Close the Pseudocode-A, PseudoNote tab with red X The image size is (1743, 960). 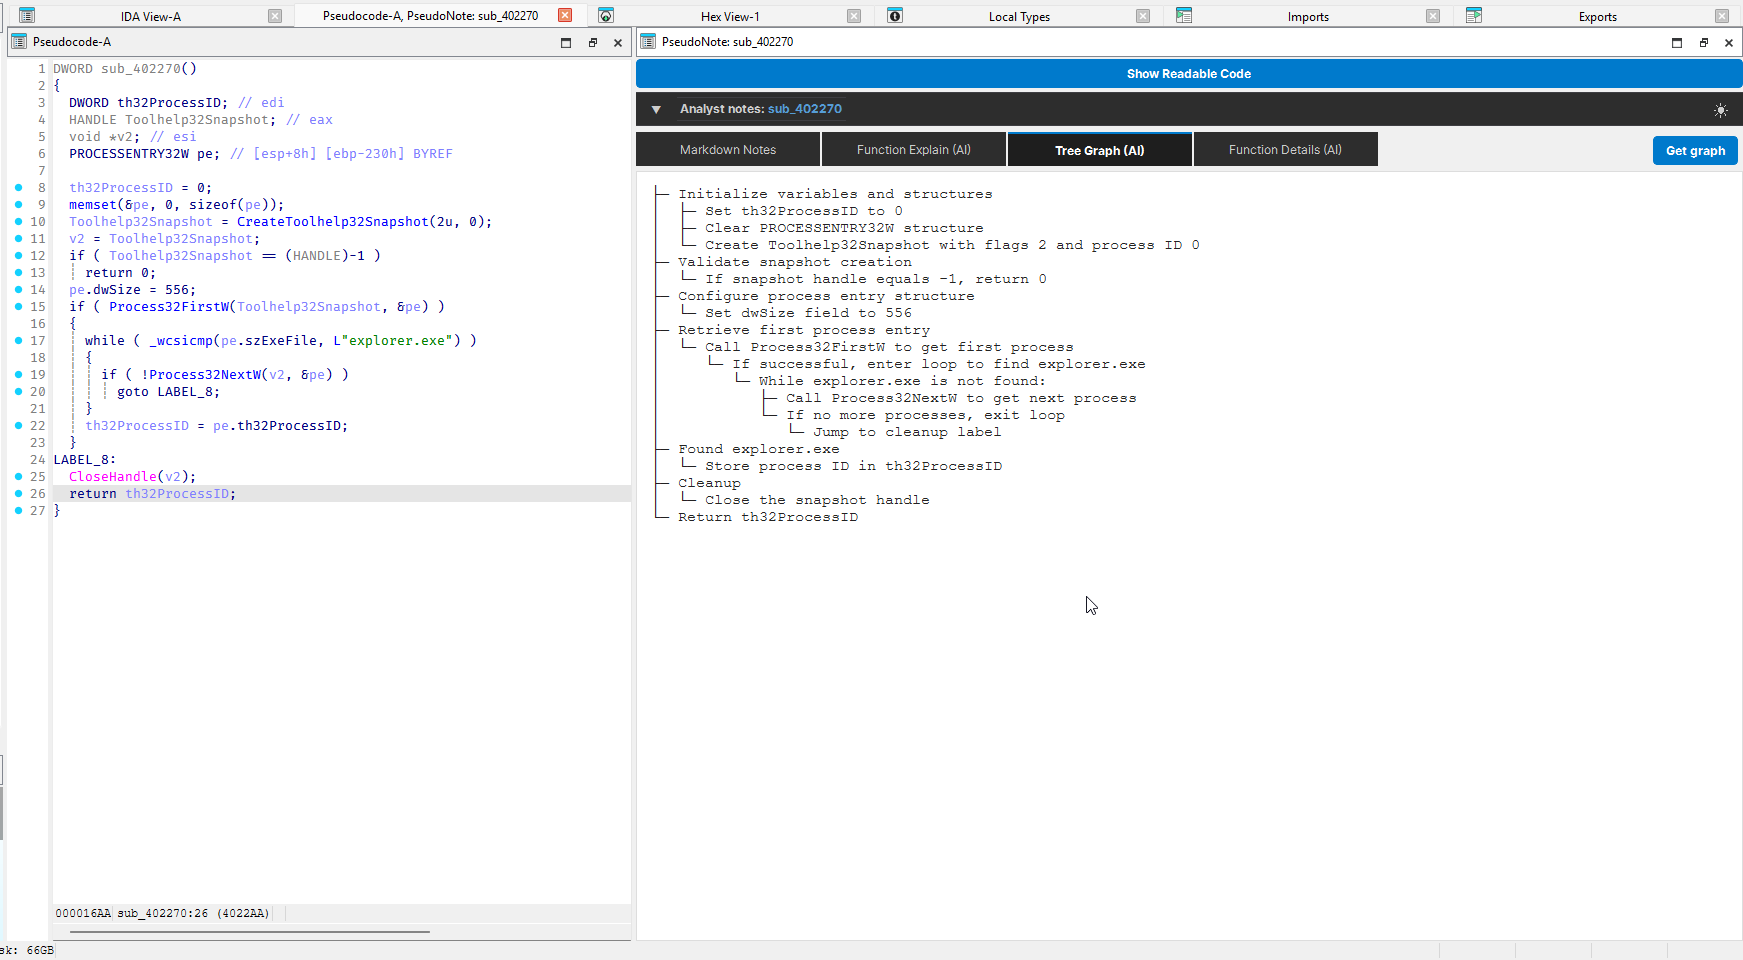click(565, 15)
